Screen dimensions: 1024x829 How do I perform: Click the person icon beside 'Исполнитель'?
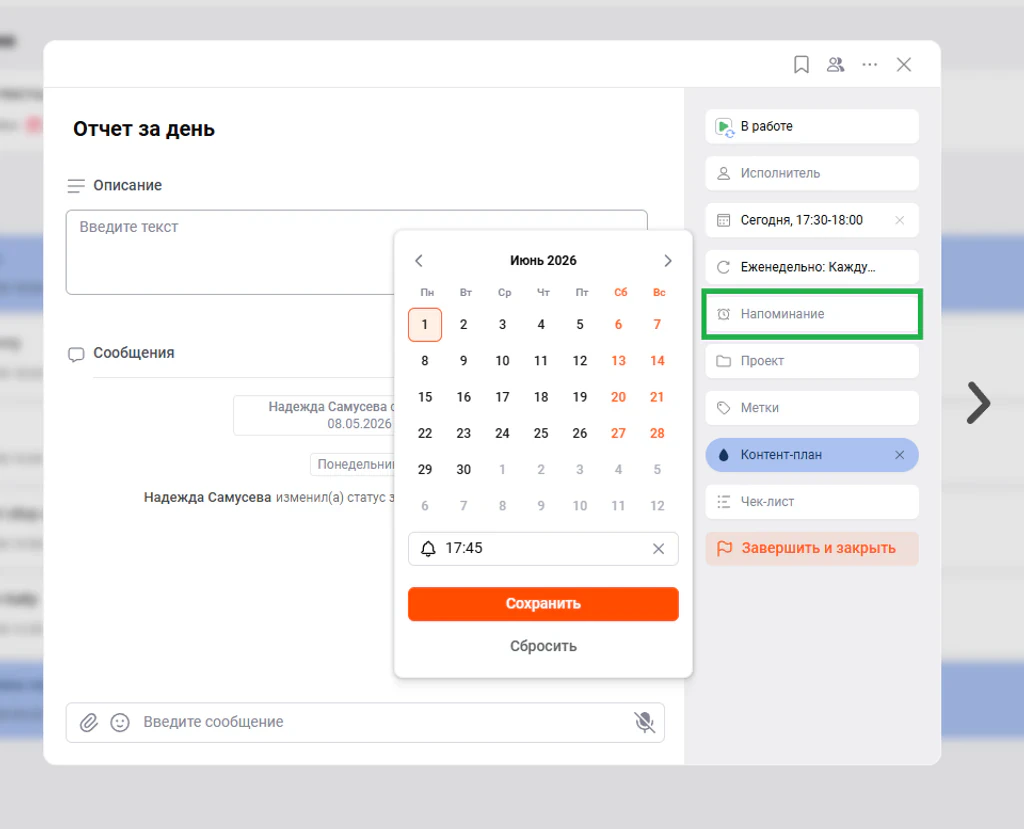point(724,173)
